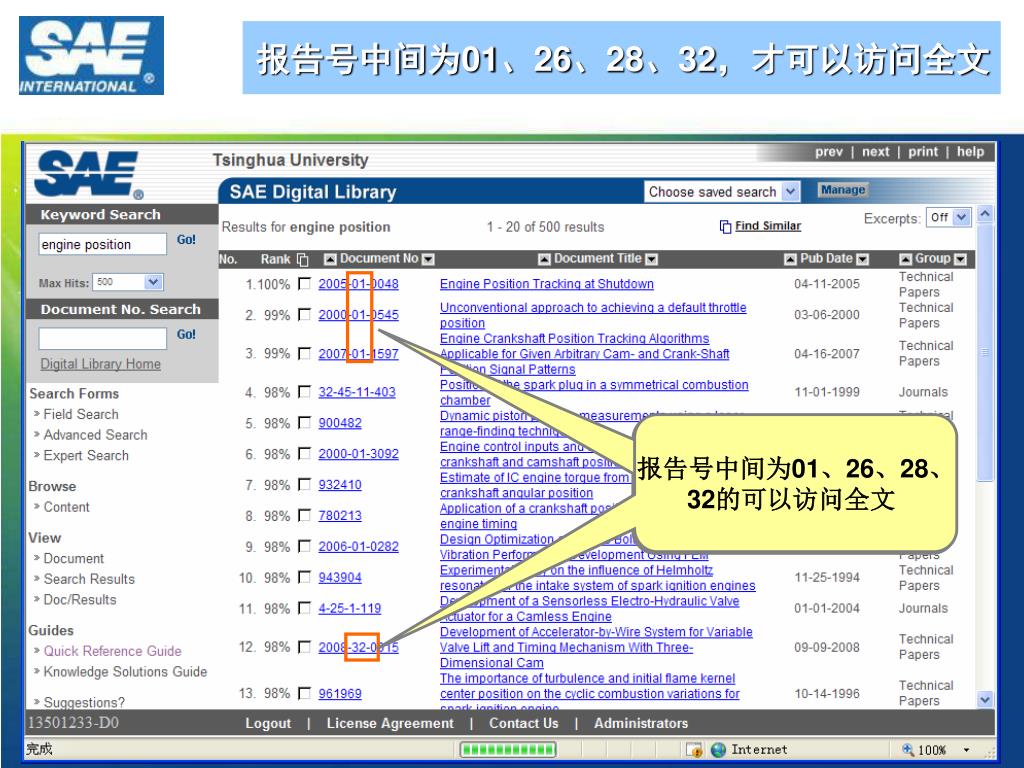Image resolution: width=1024 pixels, height=768 pixels.
Task: Check the box for result 2000-01-3092
Action: 304,453
